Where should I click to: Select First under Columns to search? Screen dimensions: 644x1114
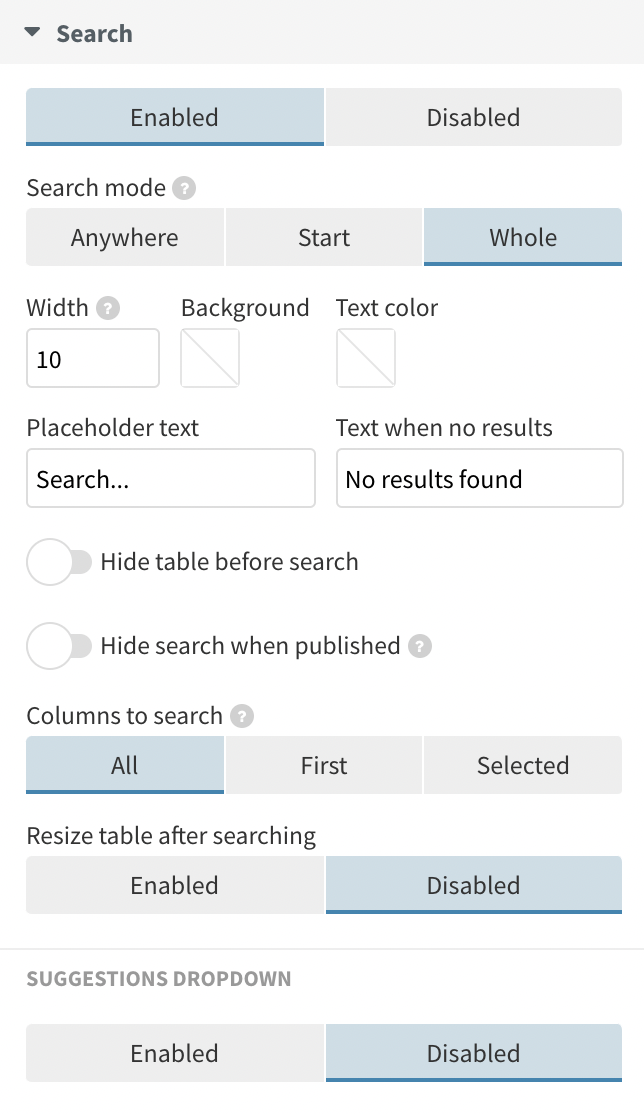323,765
